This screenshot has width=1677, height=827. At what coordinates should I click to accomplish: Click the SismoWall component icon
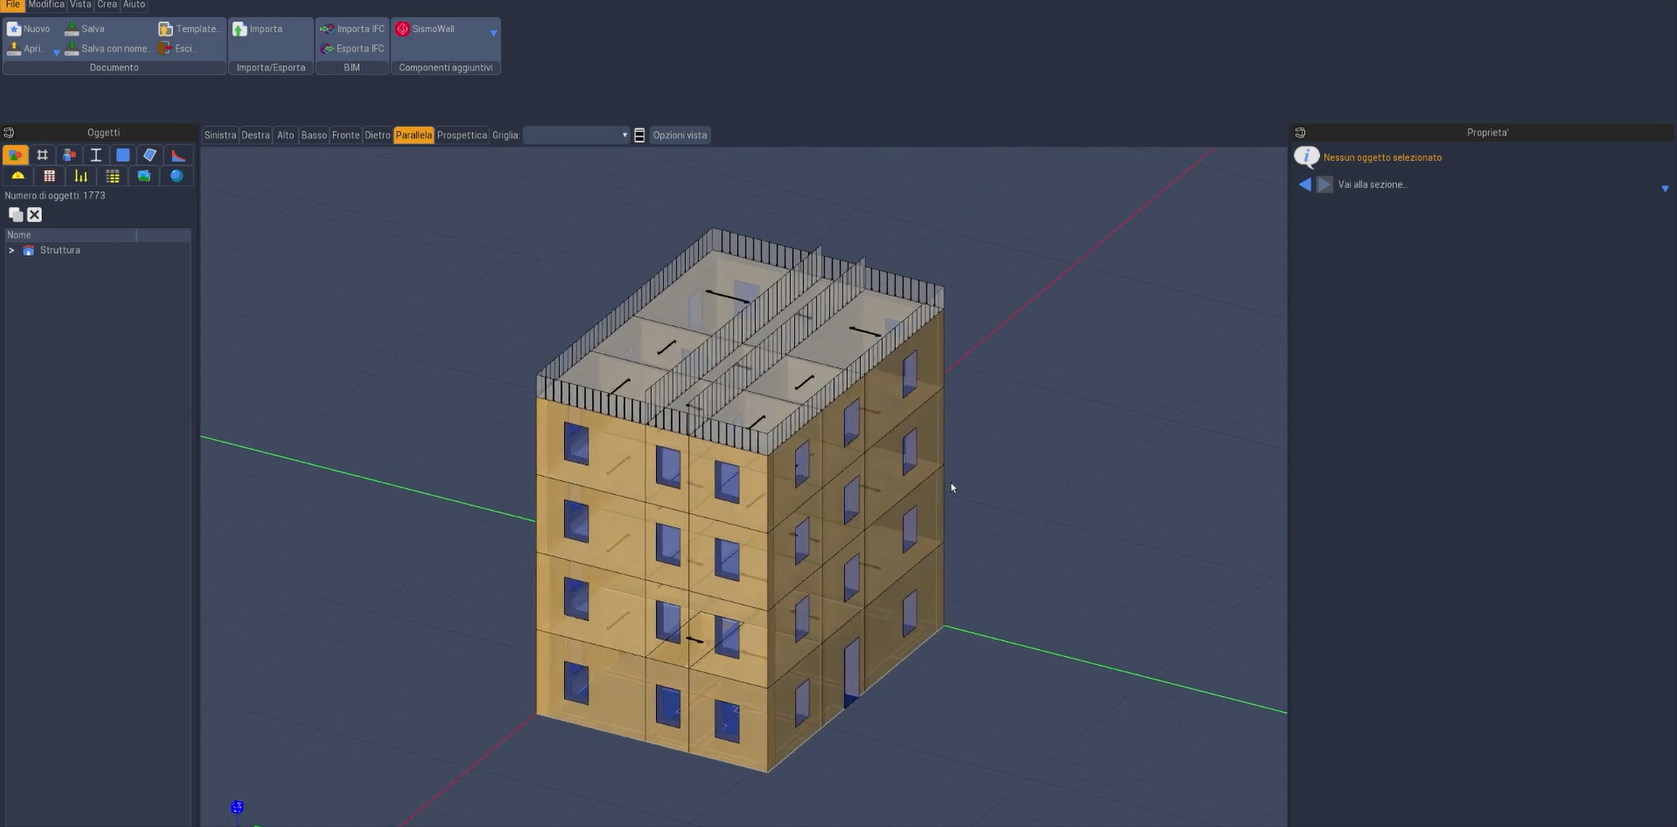tap(403, 29)
